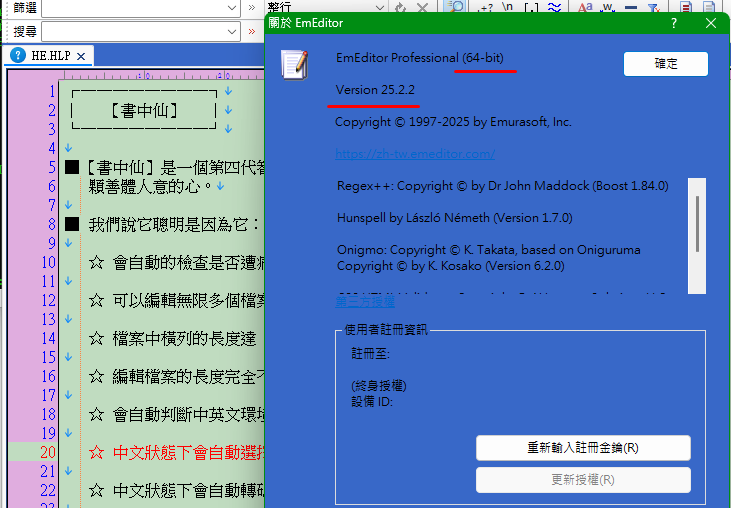Image resolution: width=731 pixels, height=508 pixels.
Task: Click the '註冊至:' label
Action: pyautogui.click(x=370, y=354)
